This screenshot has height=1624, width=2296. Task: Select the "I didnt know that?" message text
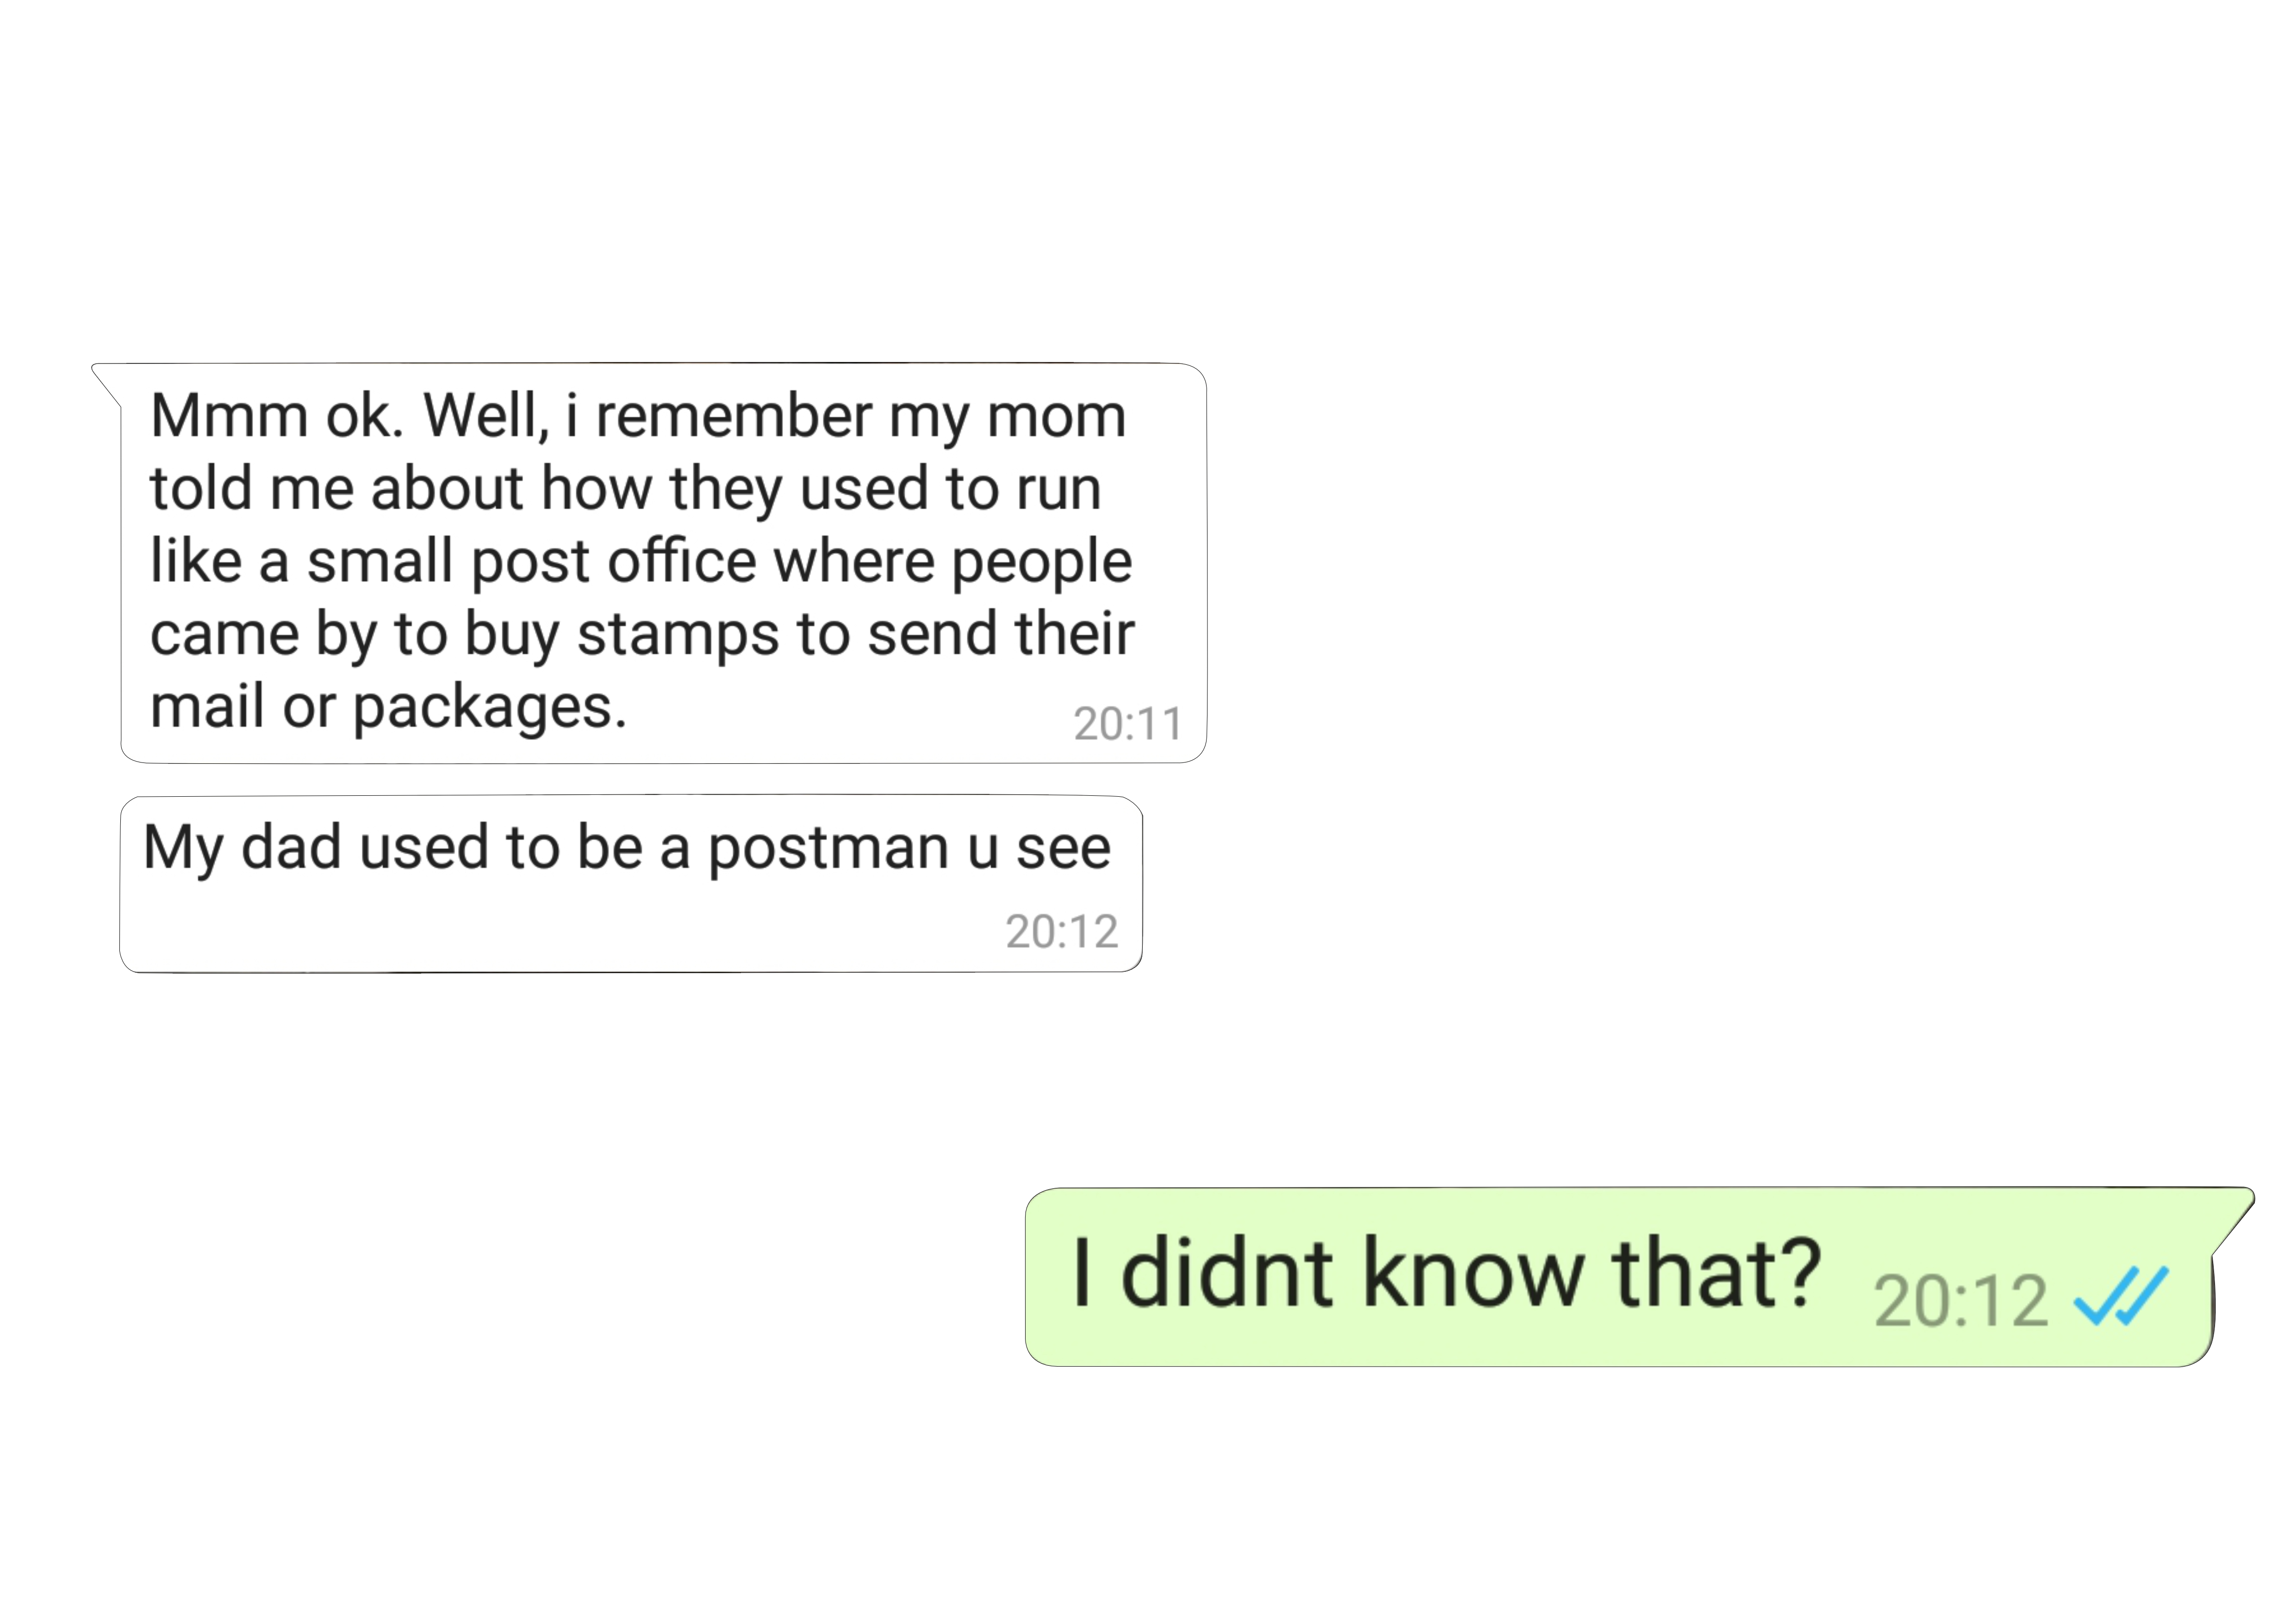click(x=1446, y=1272)
